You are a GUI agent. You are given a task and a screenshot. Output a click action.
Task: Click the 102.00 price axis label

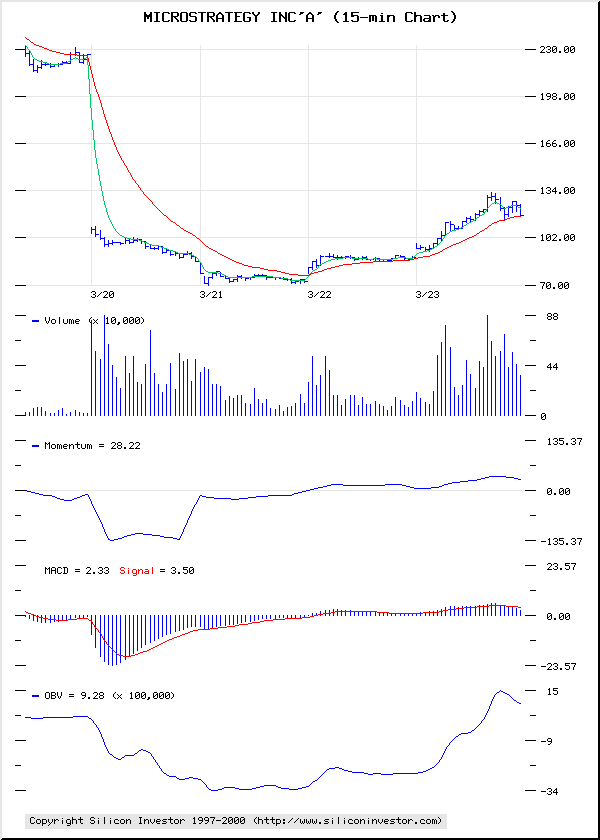(x=557, y=237)
